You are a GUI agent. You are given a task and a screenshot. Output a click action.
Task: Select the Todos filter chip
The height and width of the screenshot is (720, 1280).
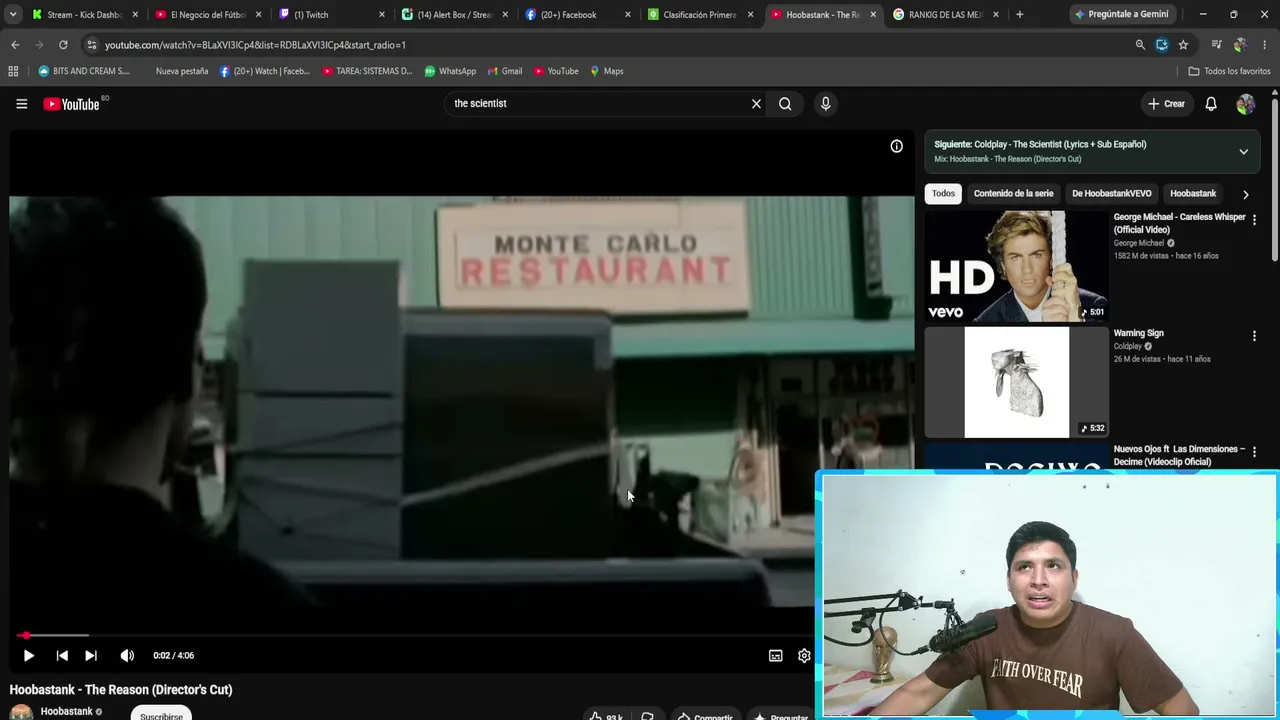[x=943, y=194]
